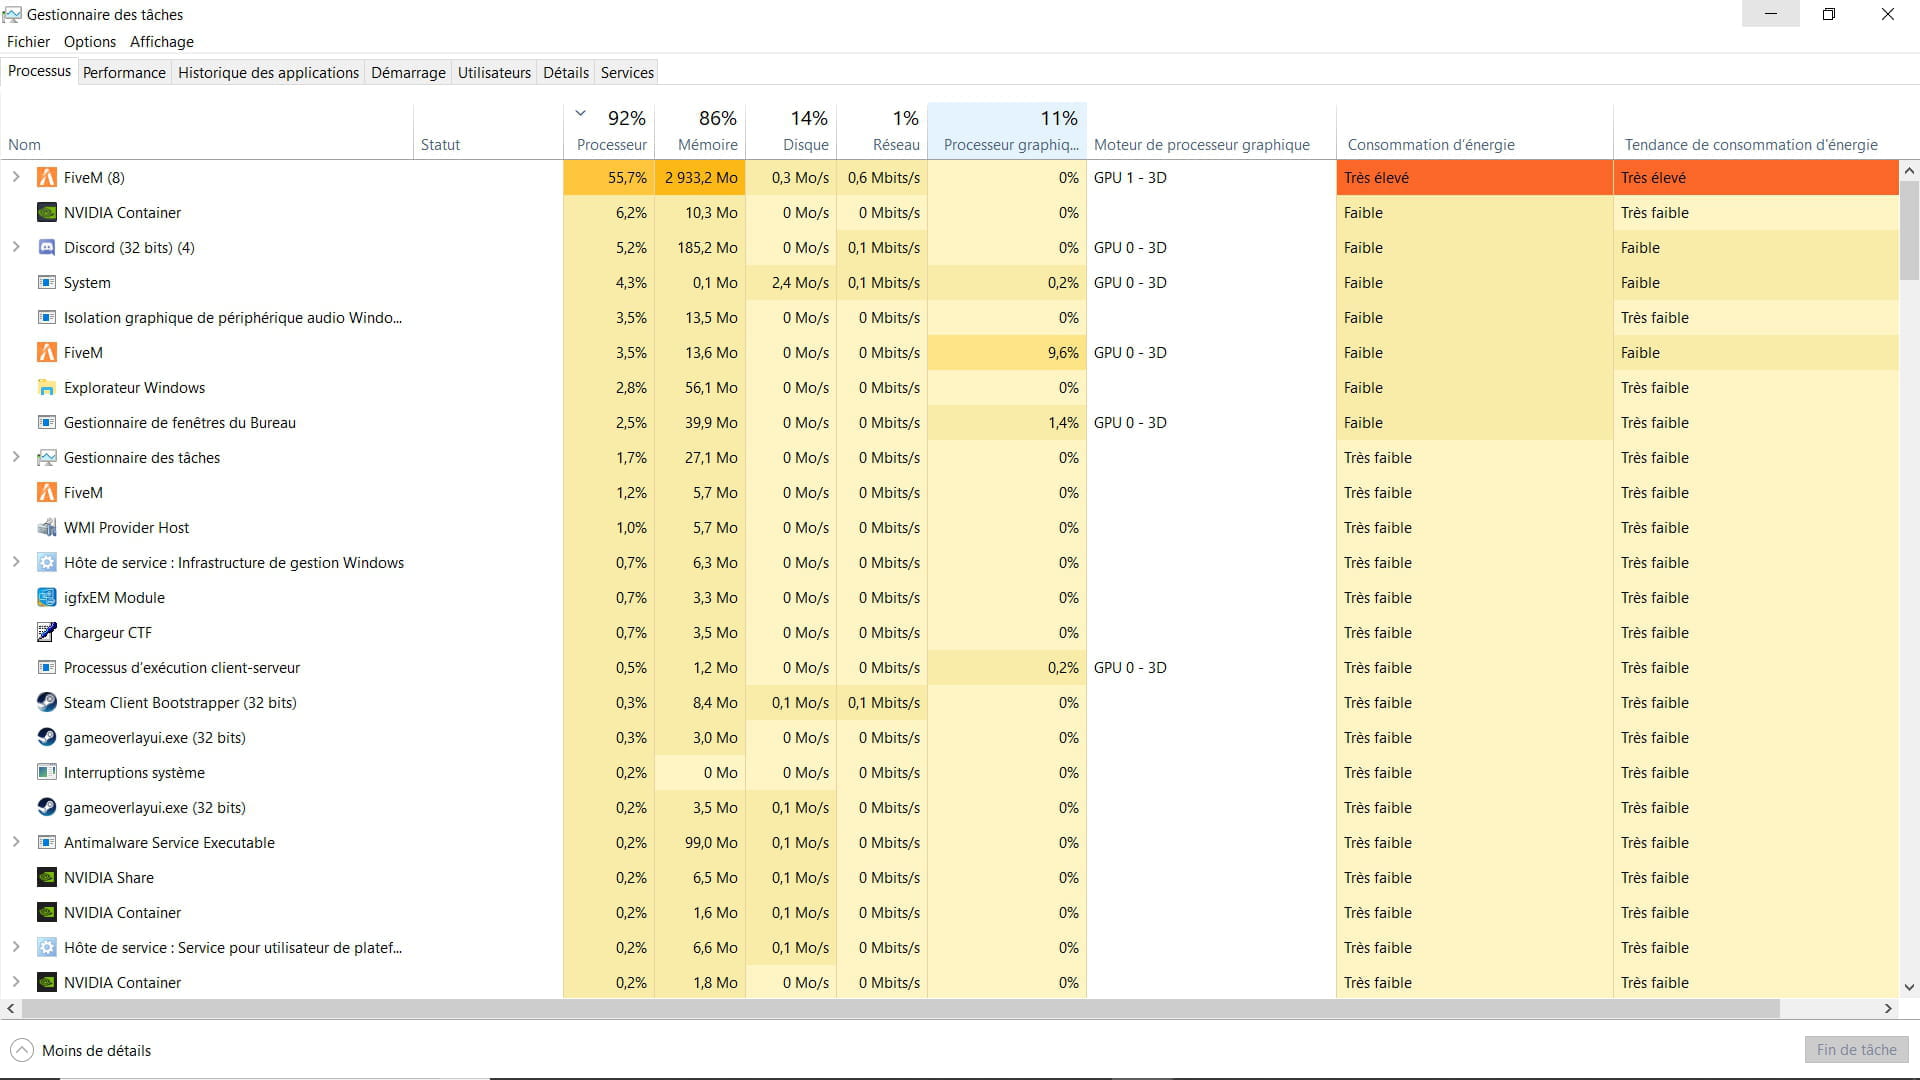Click the FiveM (8) process icon
Image resolution: width=1920 pixels, height=1080 pixels.
coord(46,178)
